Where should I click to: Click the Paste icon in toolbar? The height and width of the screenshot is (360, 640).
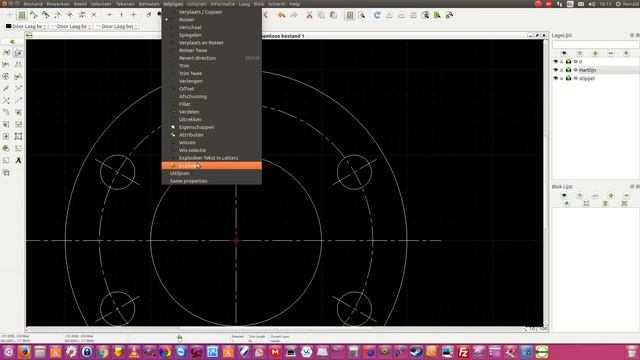tap(333, 16)
